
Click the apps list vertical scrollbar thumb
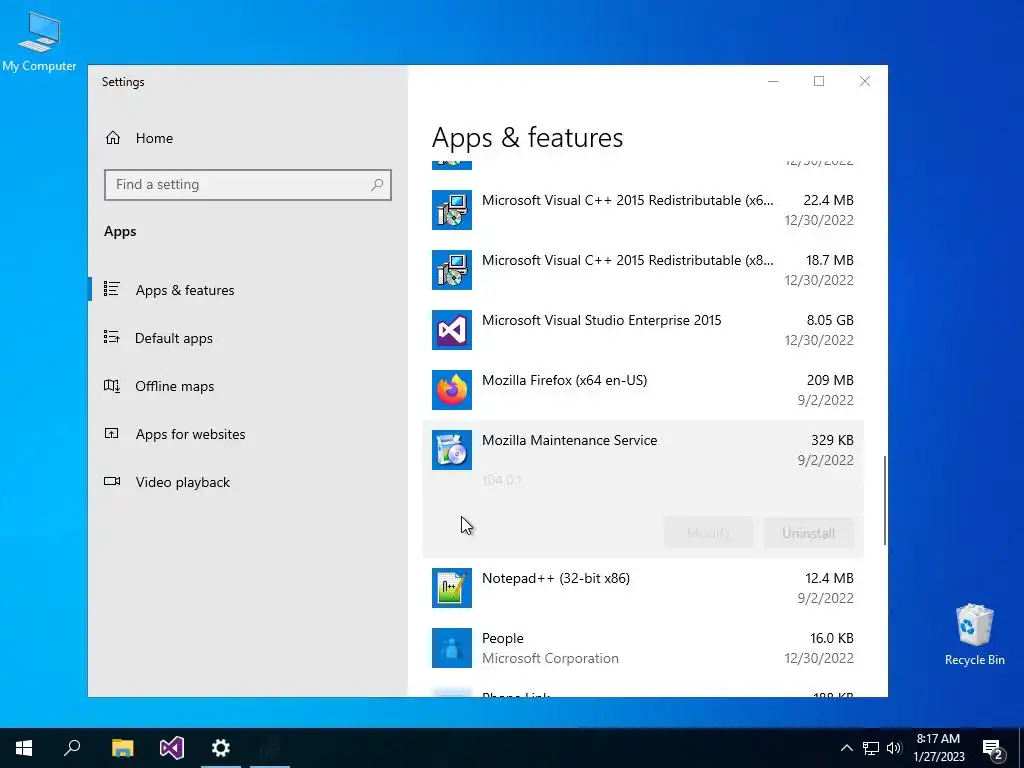point(885,500)
